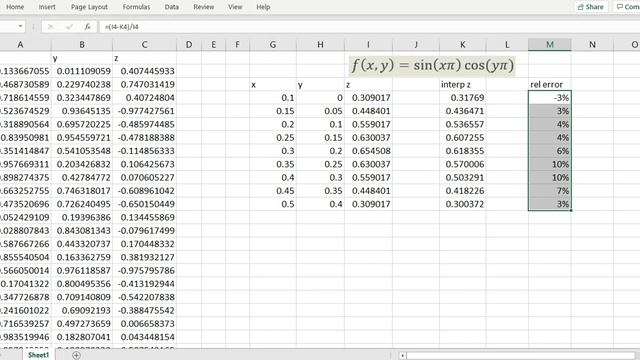Click the 'rel error' header cell
Viewport: 640px width, 360px height.
point(550,84)
